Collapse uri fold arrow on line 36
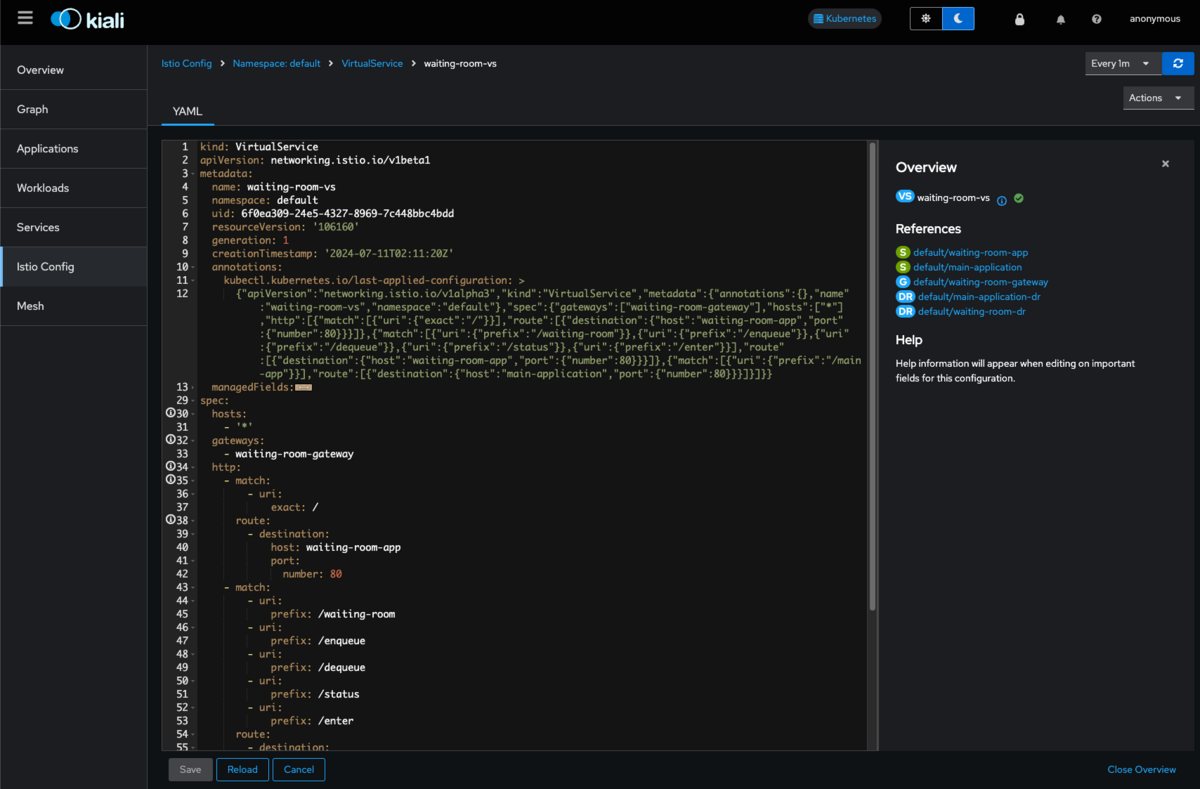 [193, 494]
